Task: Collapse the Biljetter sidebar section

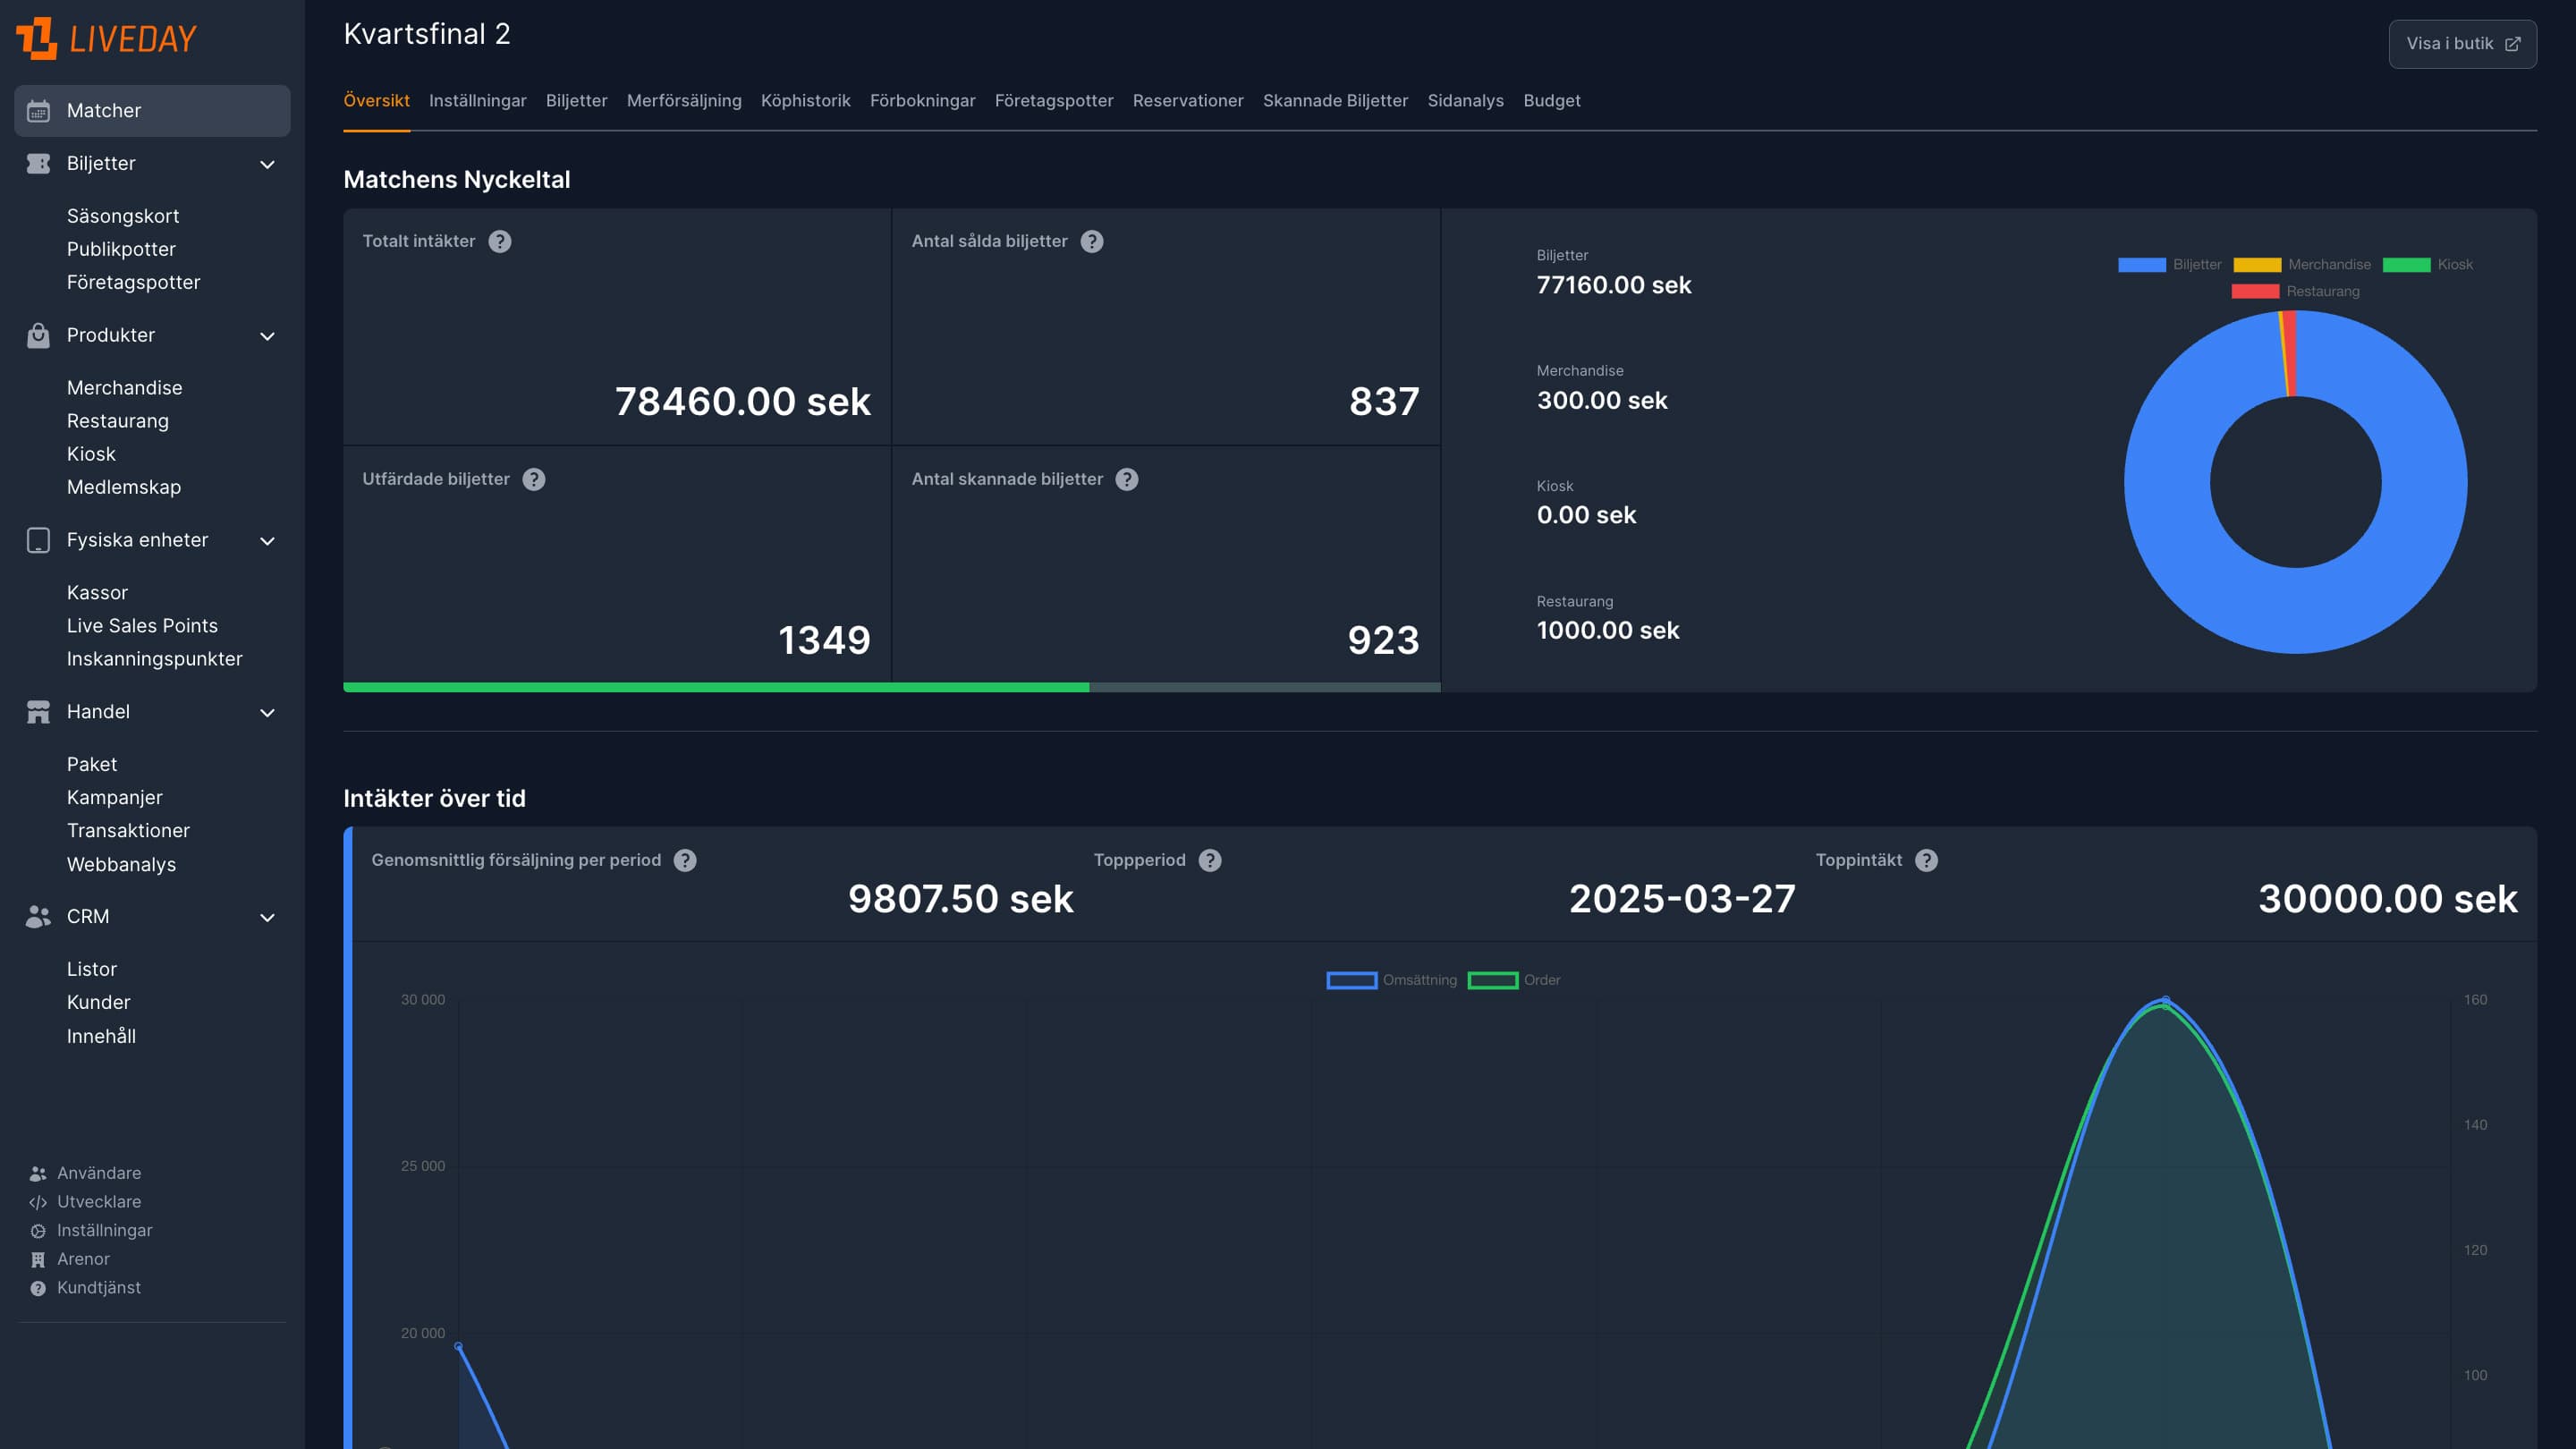Action: pyautogui.click(x=266, y=163)
